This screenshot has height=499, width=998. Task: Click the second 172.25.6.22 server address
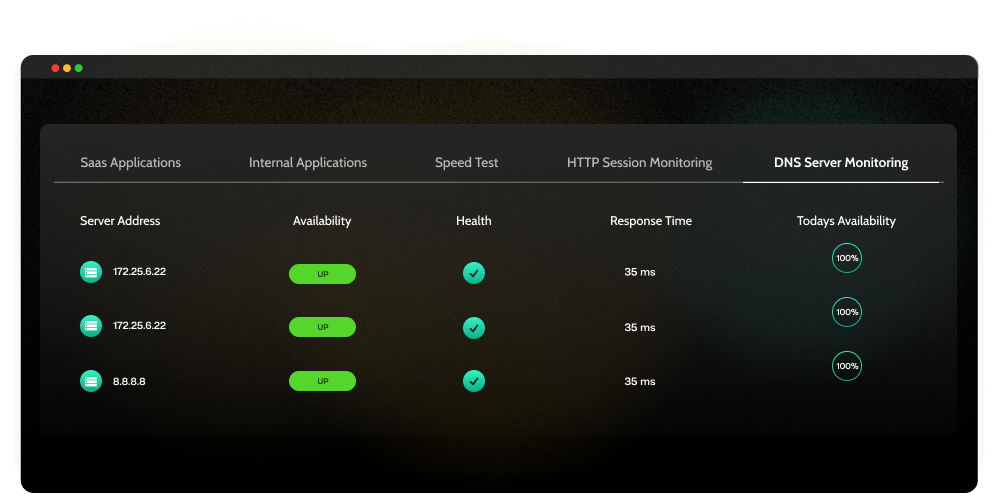point(139,325)
